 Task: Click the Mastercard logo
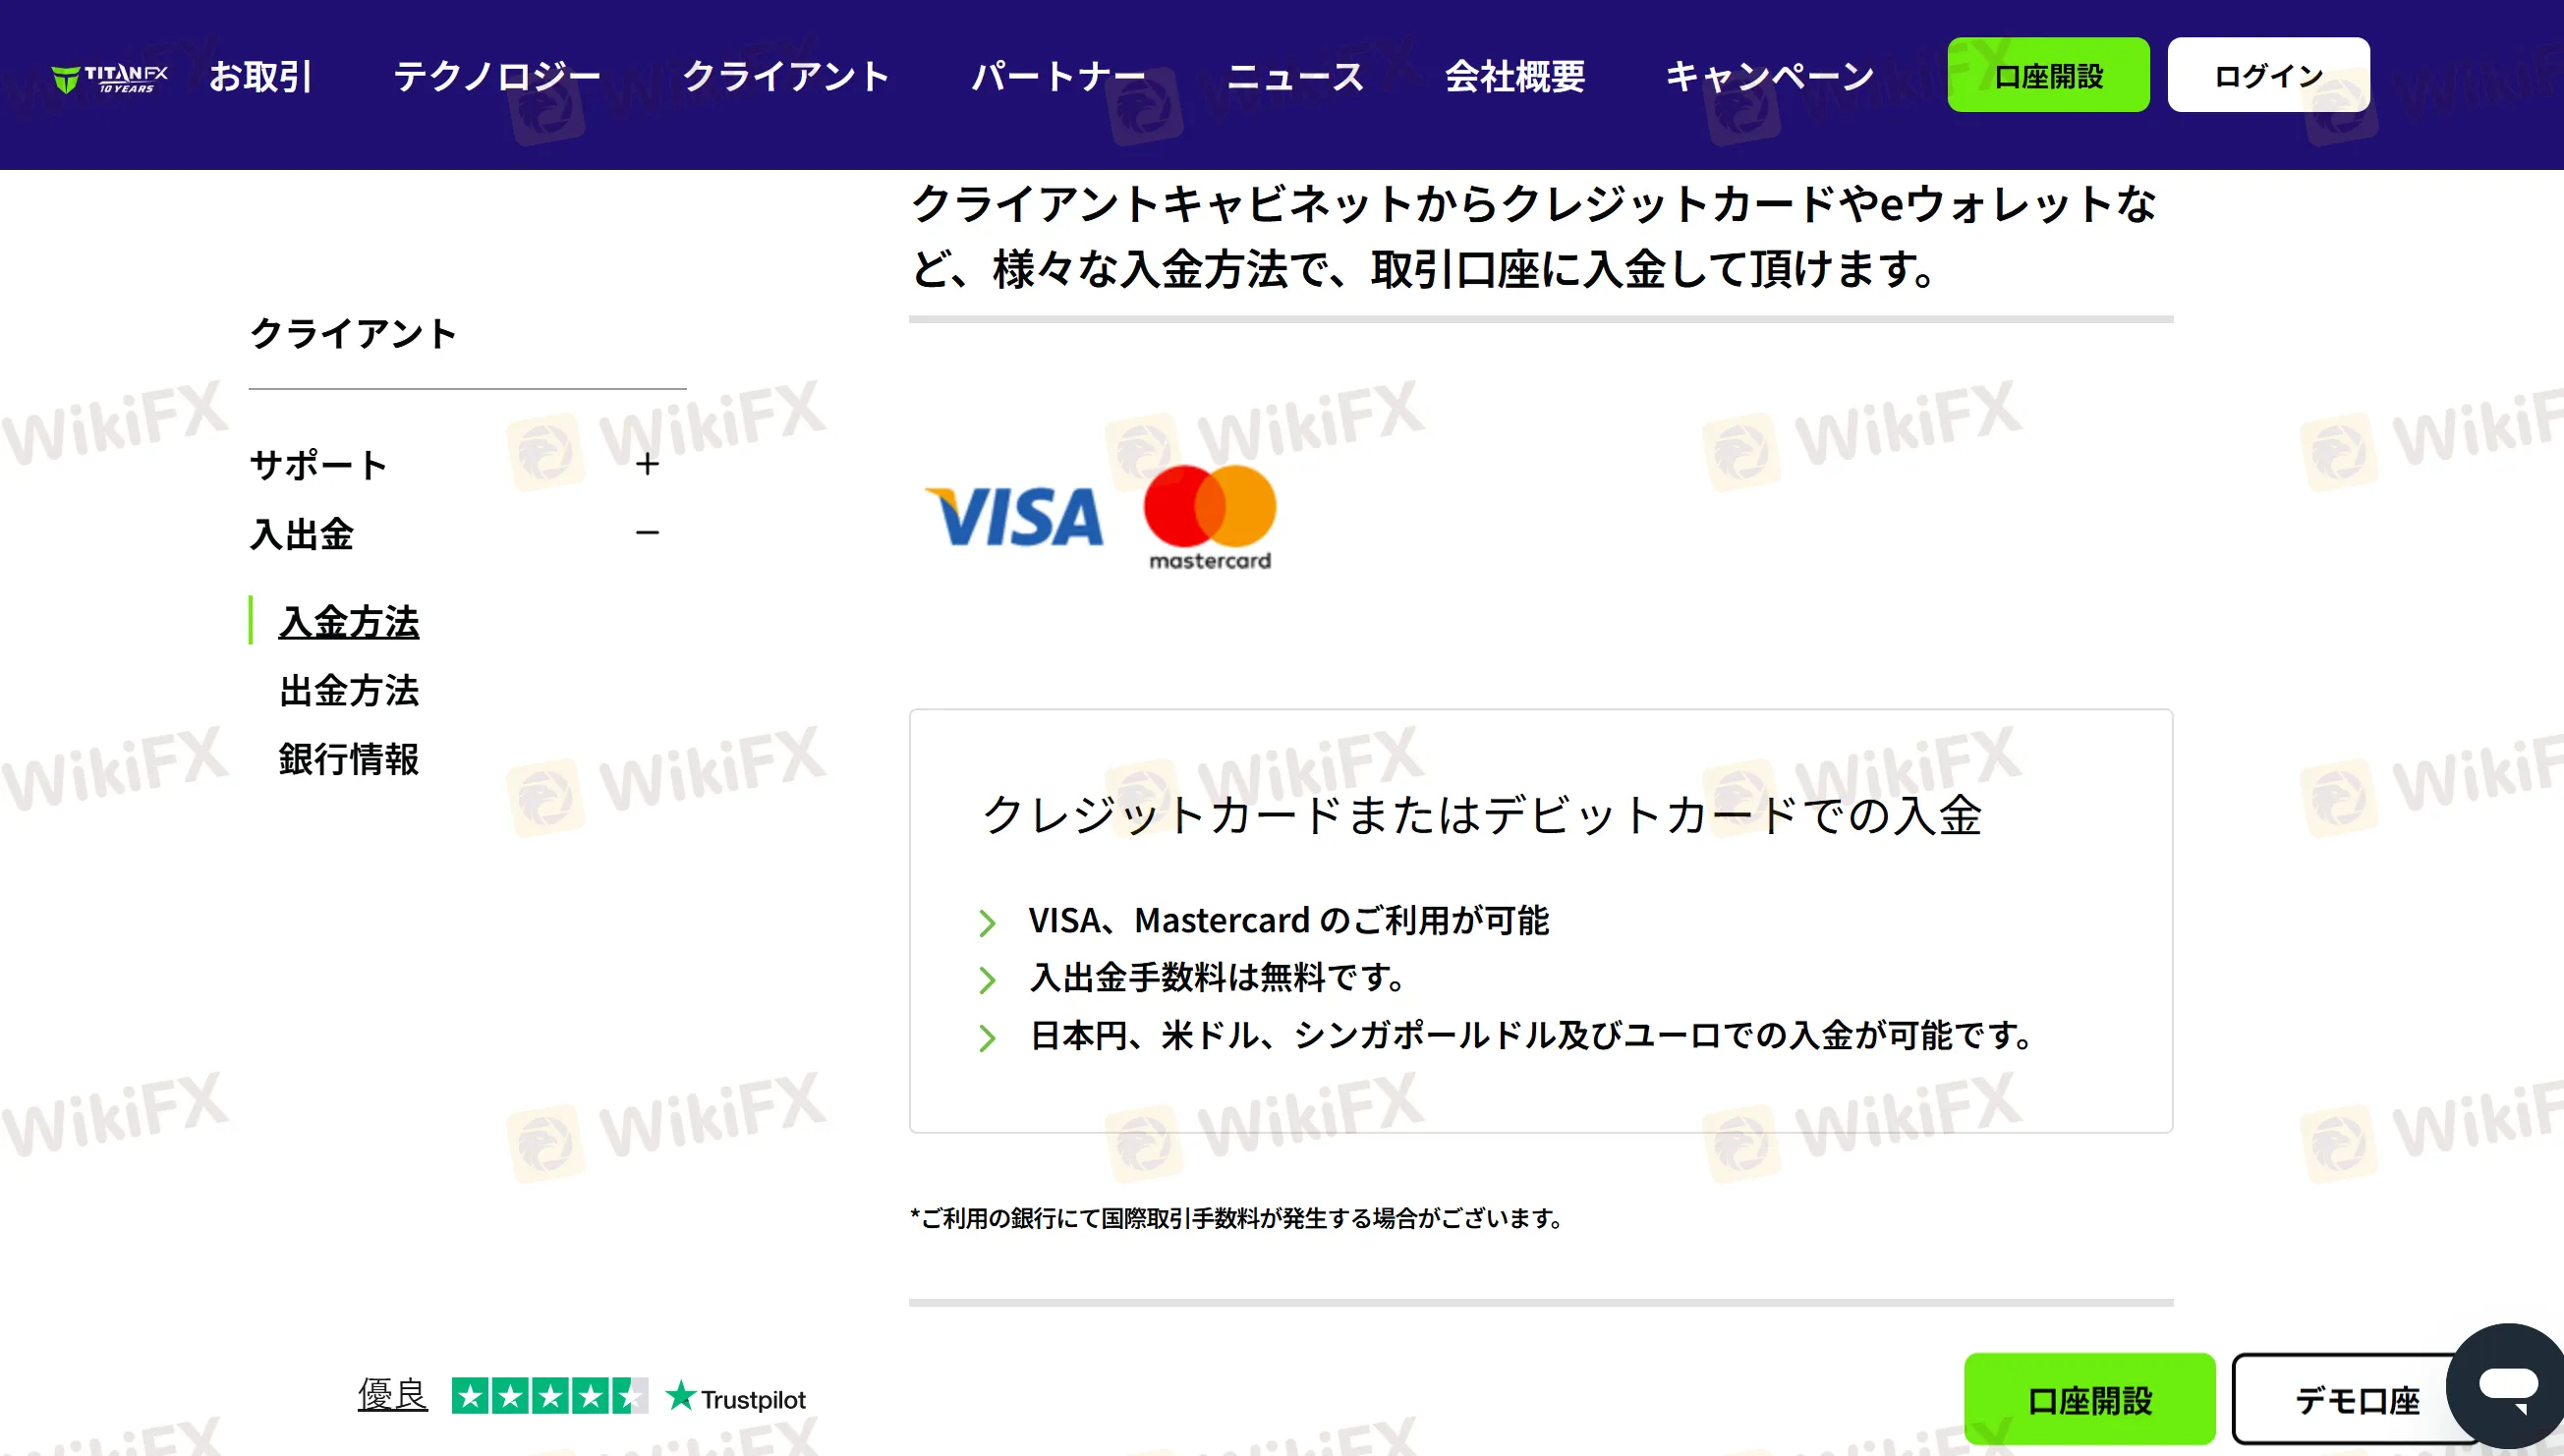1210,518
